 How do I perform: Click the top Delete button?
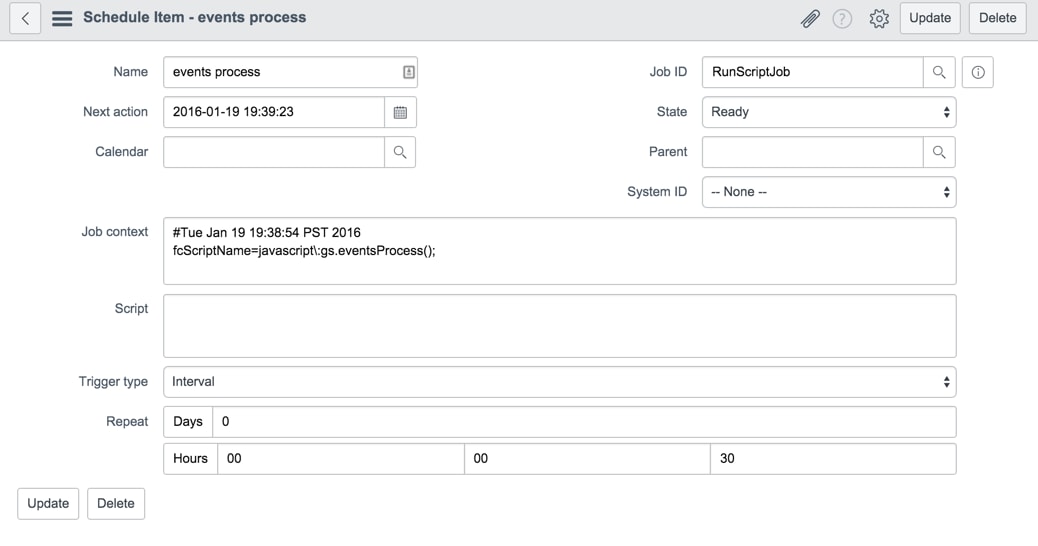tap(998, 18)
